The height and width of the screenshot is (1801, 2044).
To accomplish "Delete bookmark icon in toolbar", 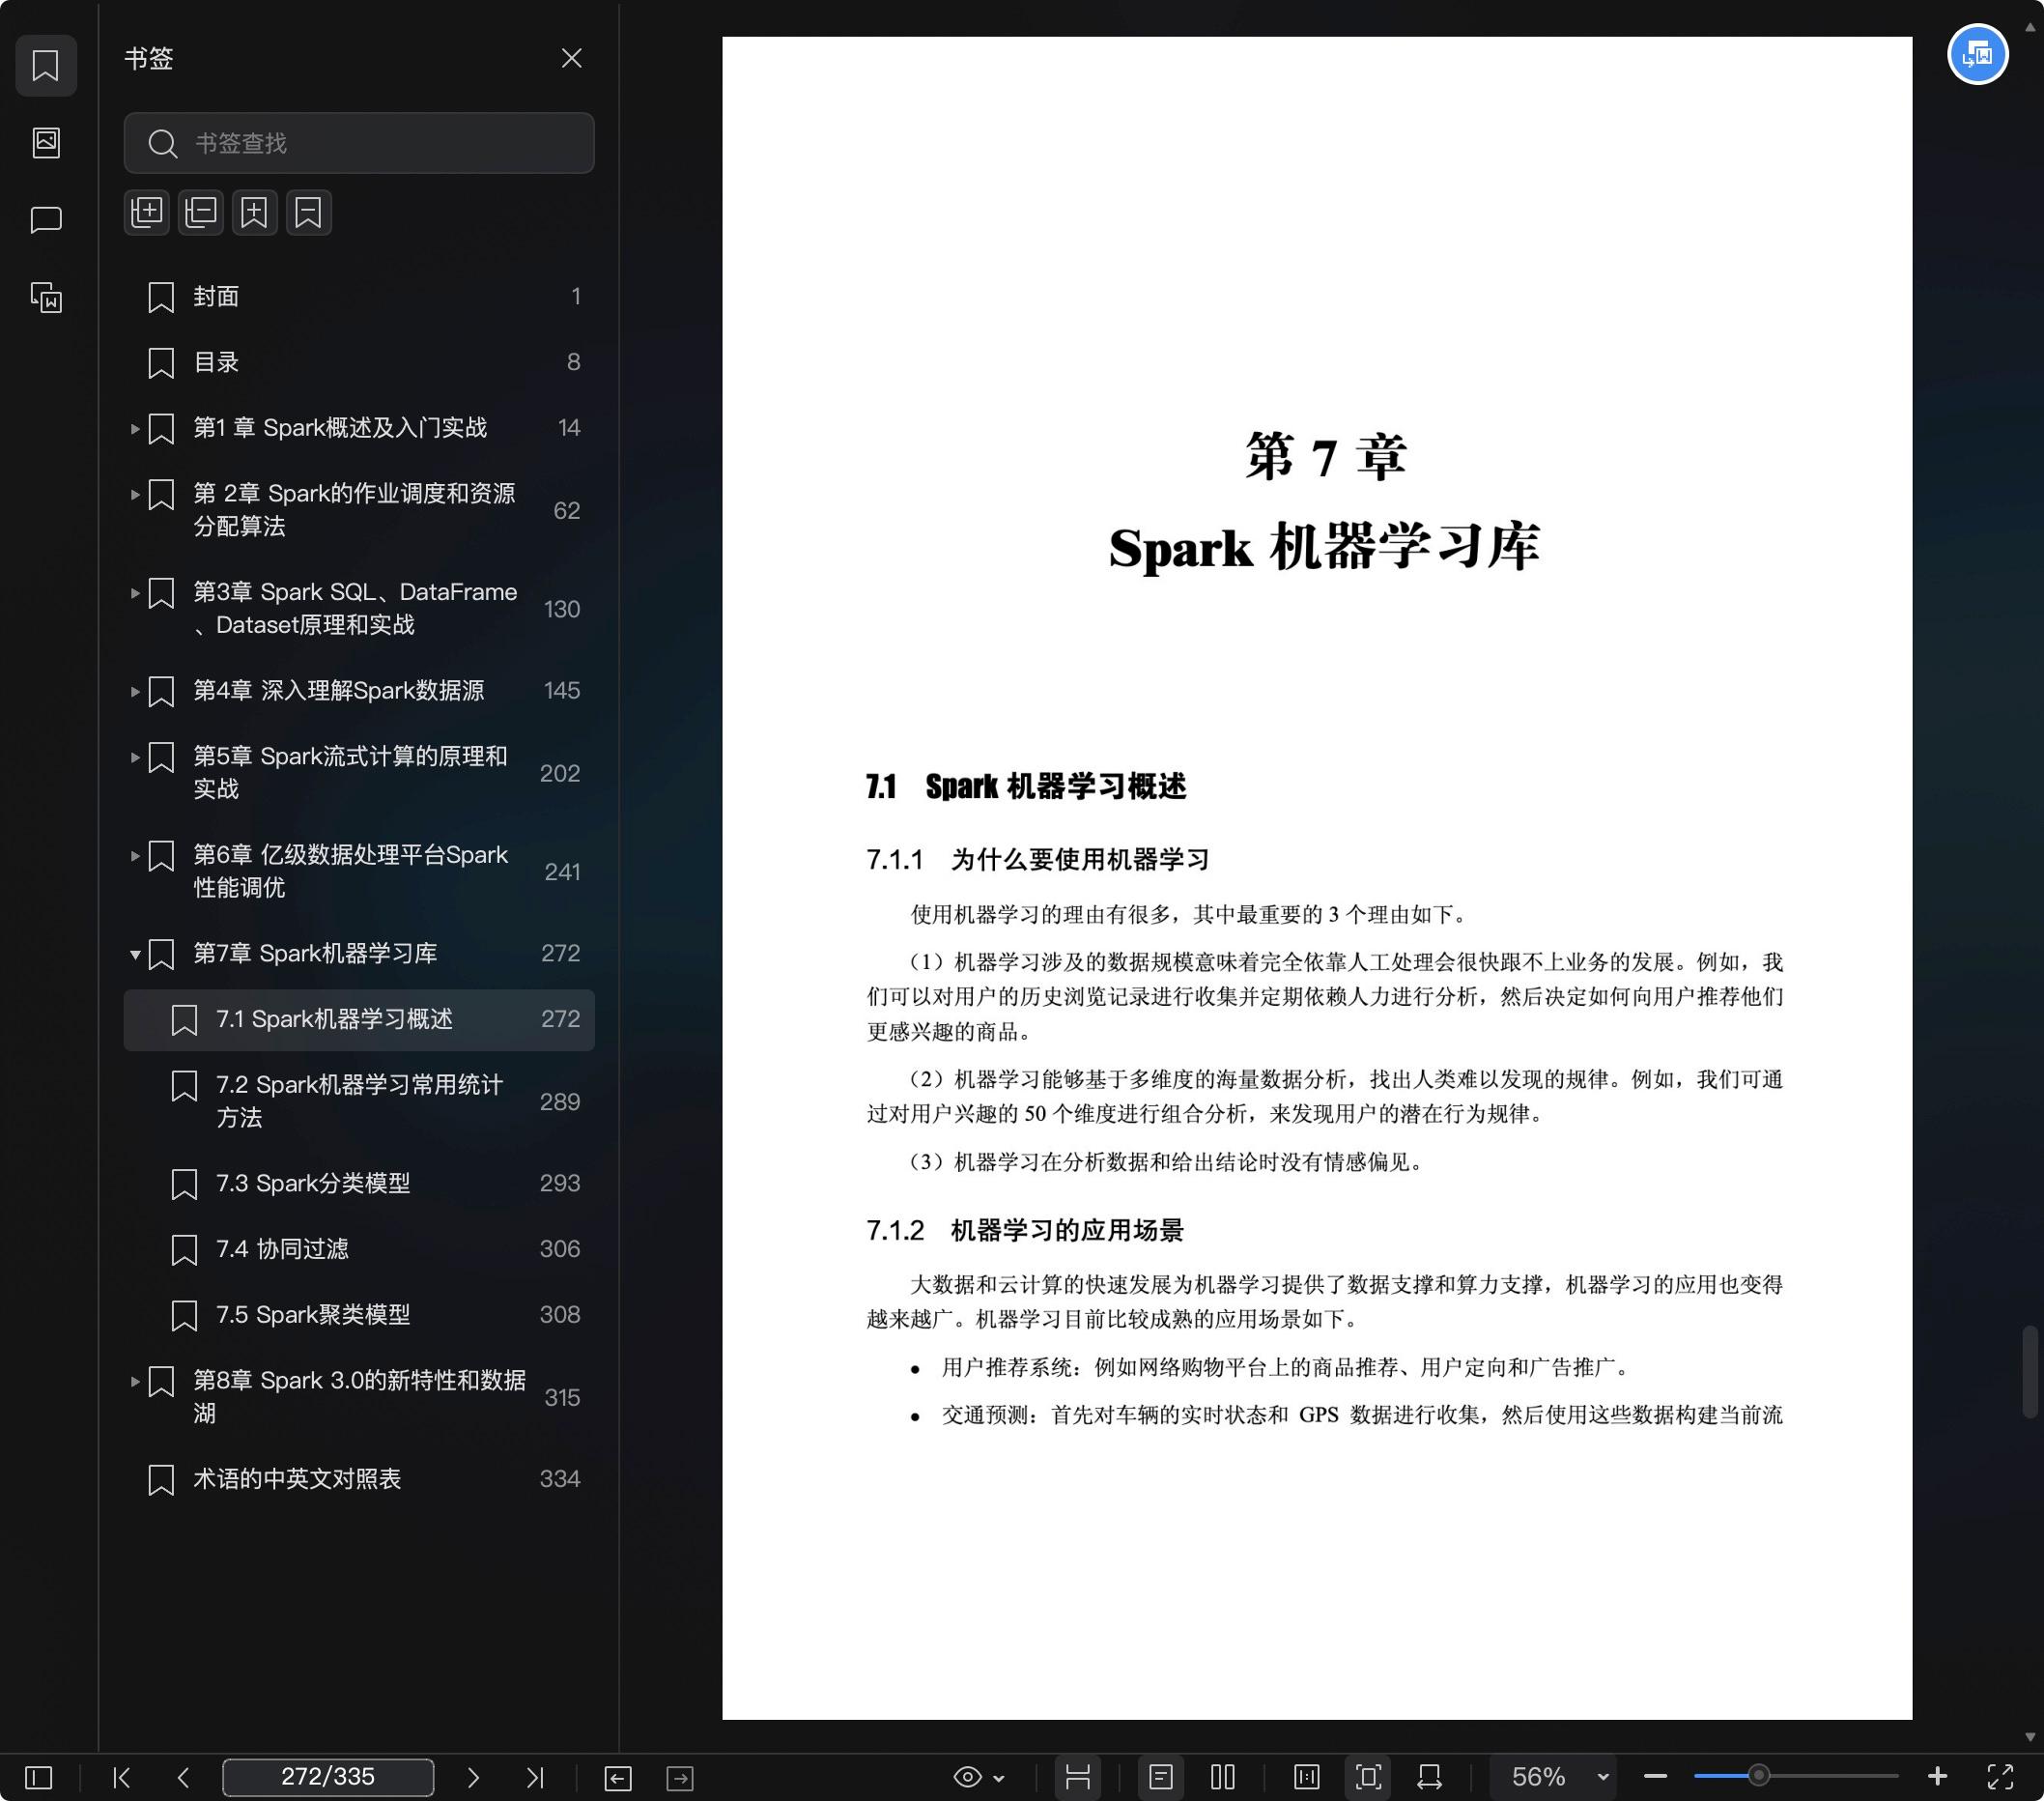I will [x=308, y=212].
